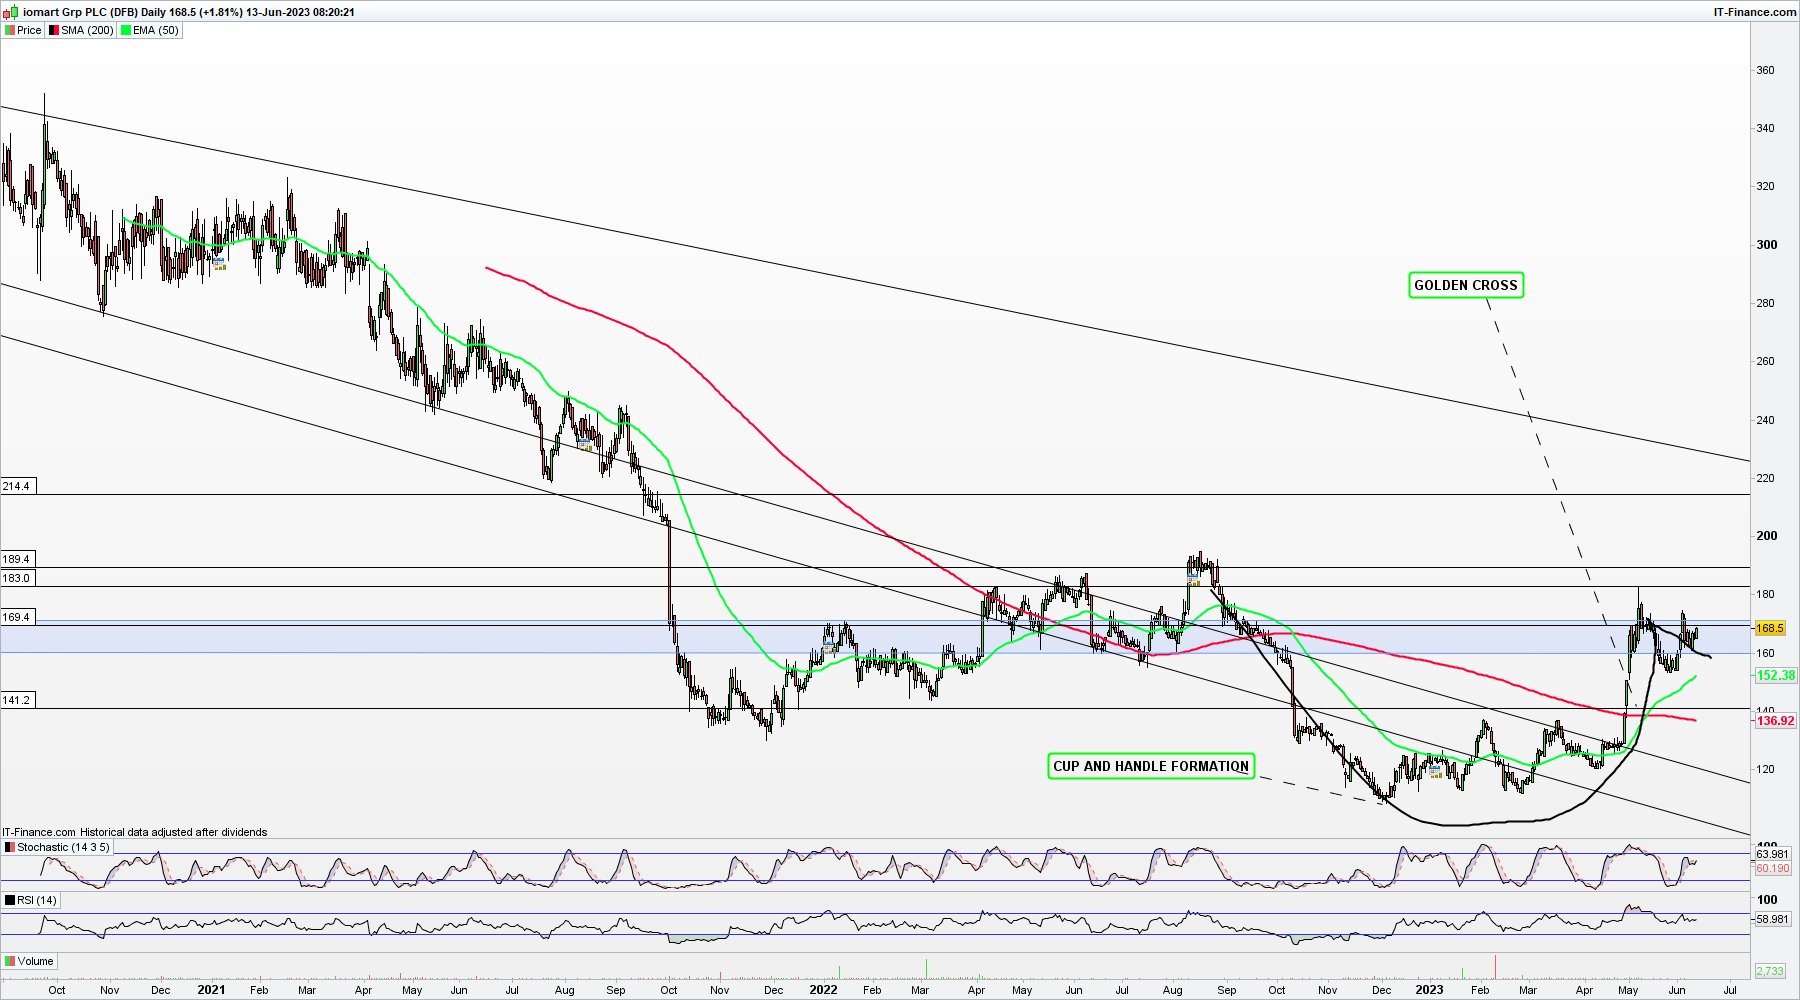The width and height of the screenshot is (1800, 1000).
Task: Click the 2021 year label on time axis
Action: (211, 990)
